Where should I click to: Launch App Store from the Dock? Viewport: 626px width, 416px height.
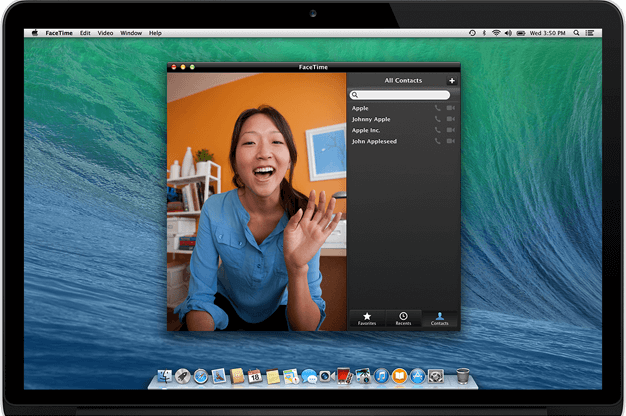418,376
